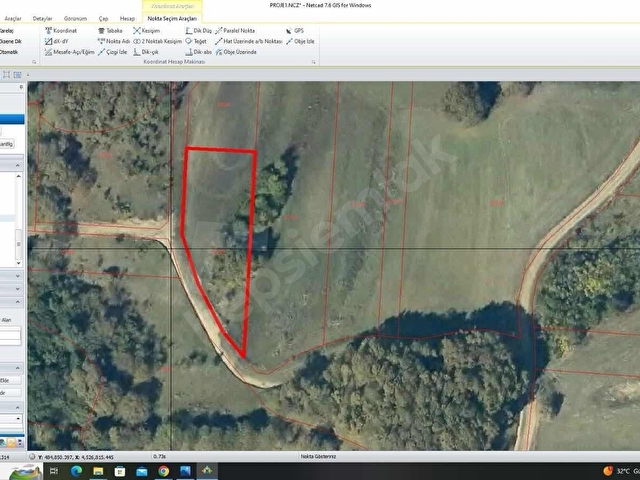Activate the Çizgi İzle tool

[x=113, y=52]
